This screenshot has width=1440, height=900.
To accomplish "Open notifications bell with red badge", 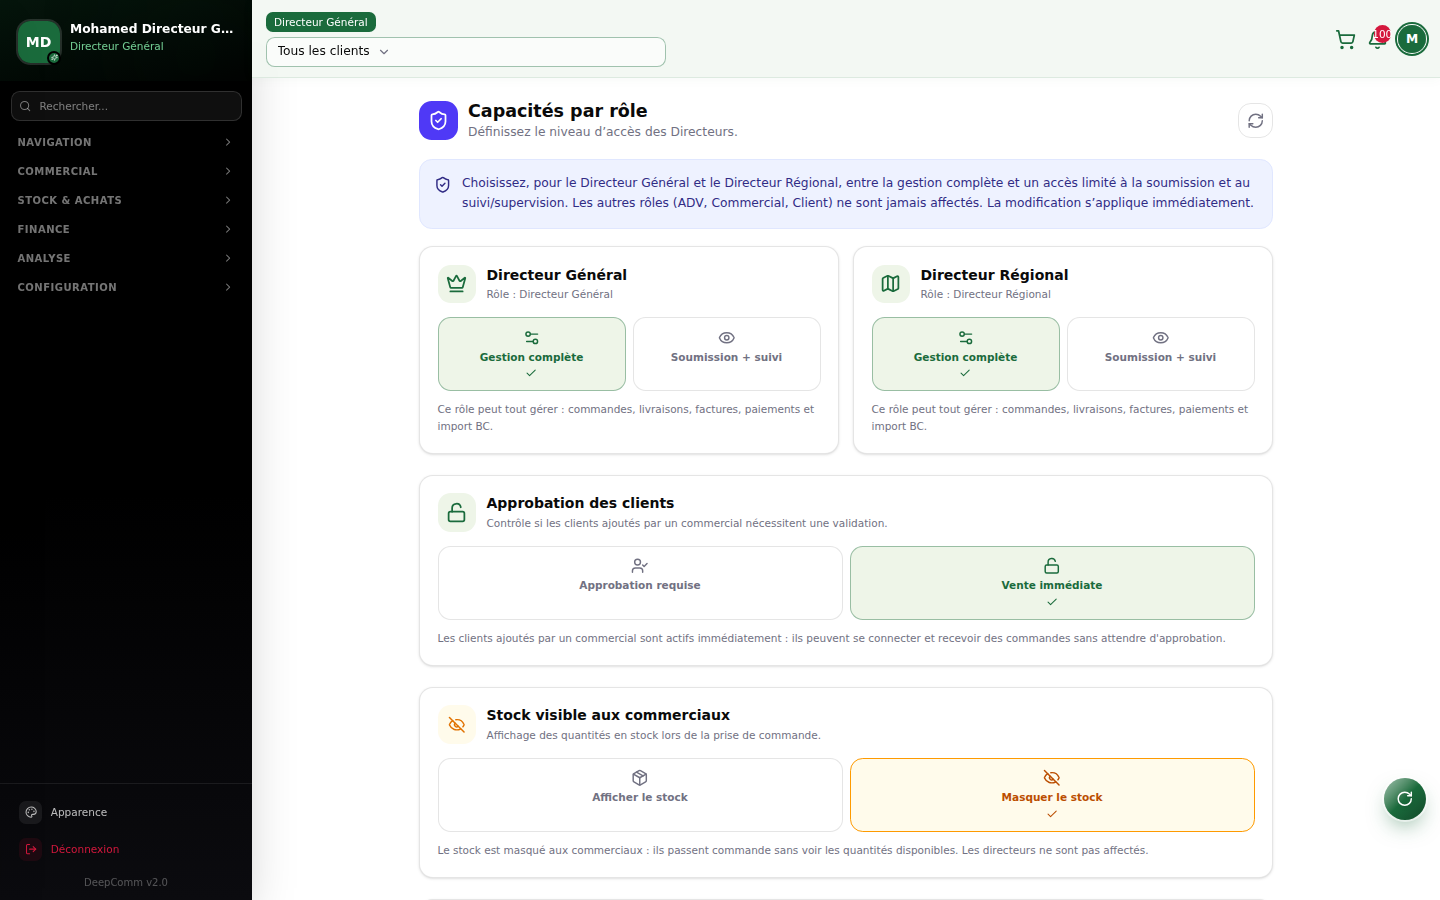I will pos(1377,40).
